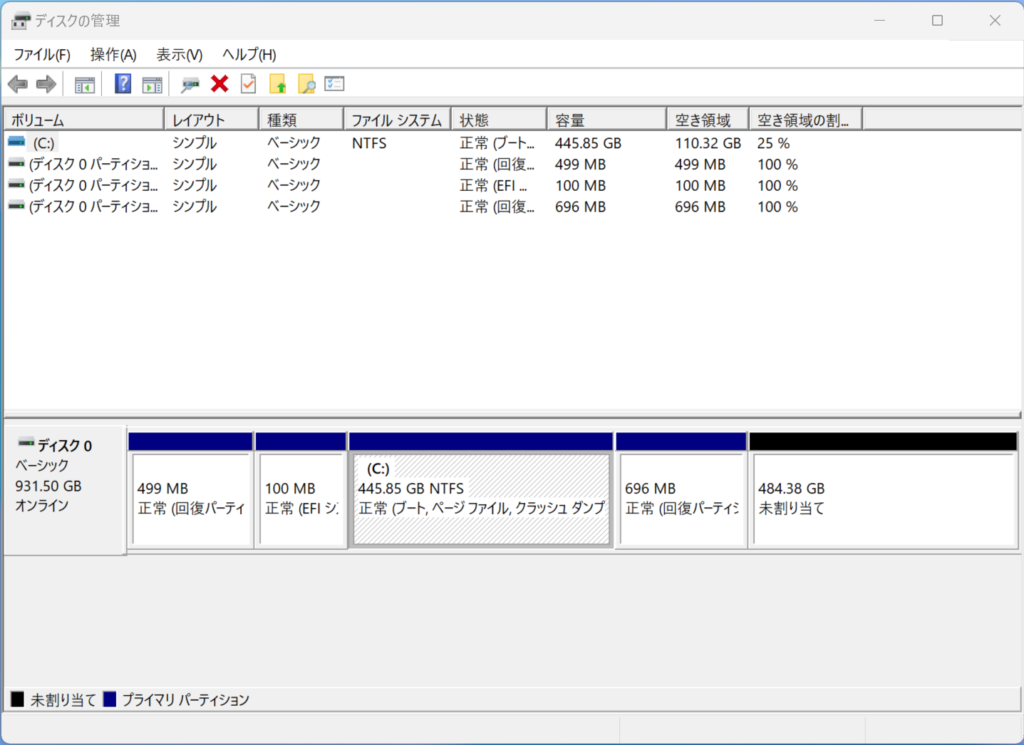
Task: Delete the volume with the red X icon
Action: pos(219,84)
